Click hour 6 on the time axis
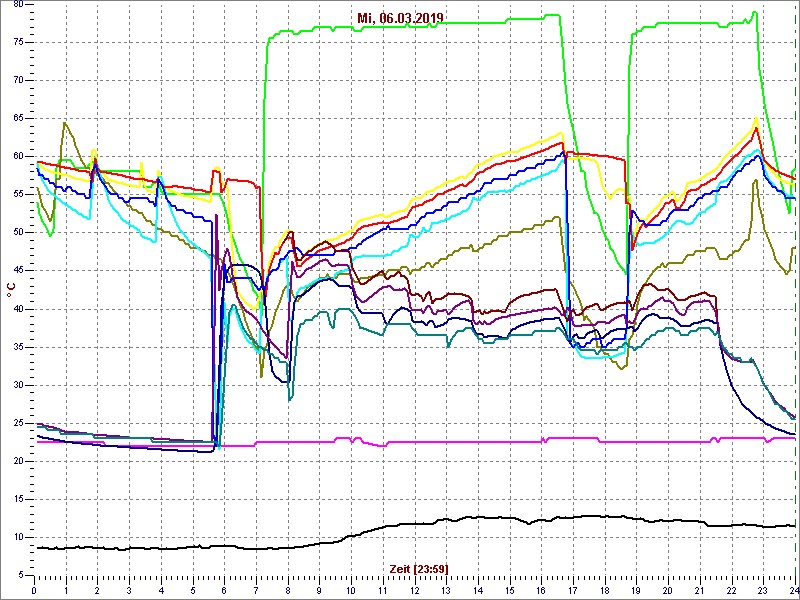 point(224,590)
